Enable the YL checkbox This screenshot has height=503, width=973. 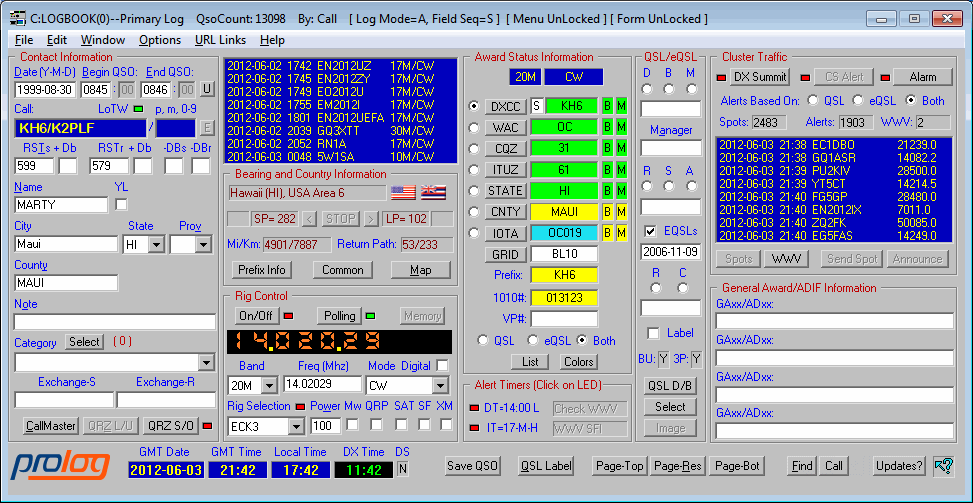tap(122, 205)
